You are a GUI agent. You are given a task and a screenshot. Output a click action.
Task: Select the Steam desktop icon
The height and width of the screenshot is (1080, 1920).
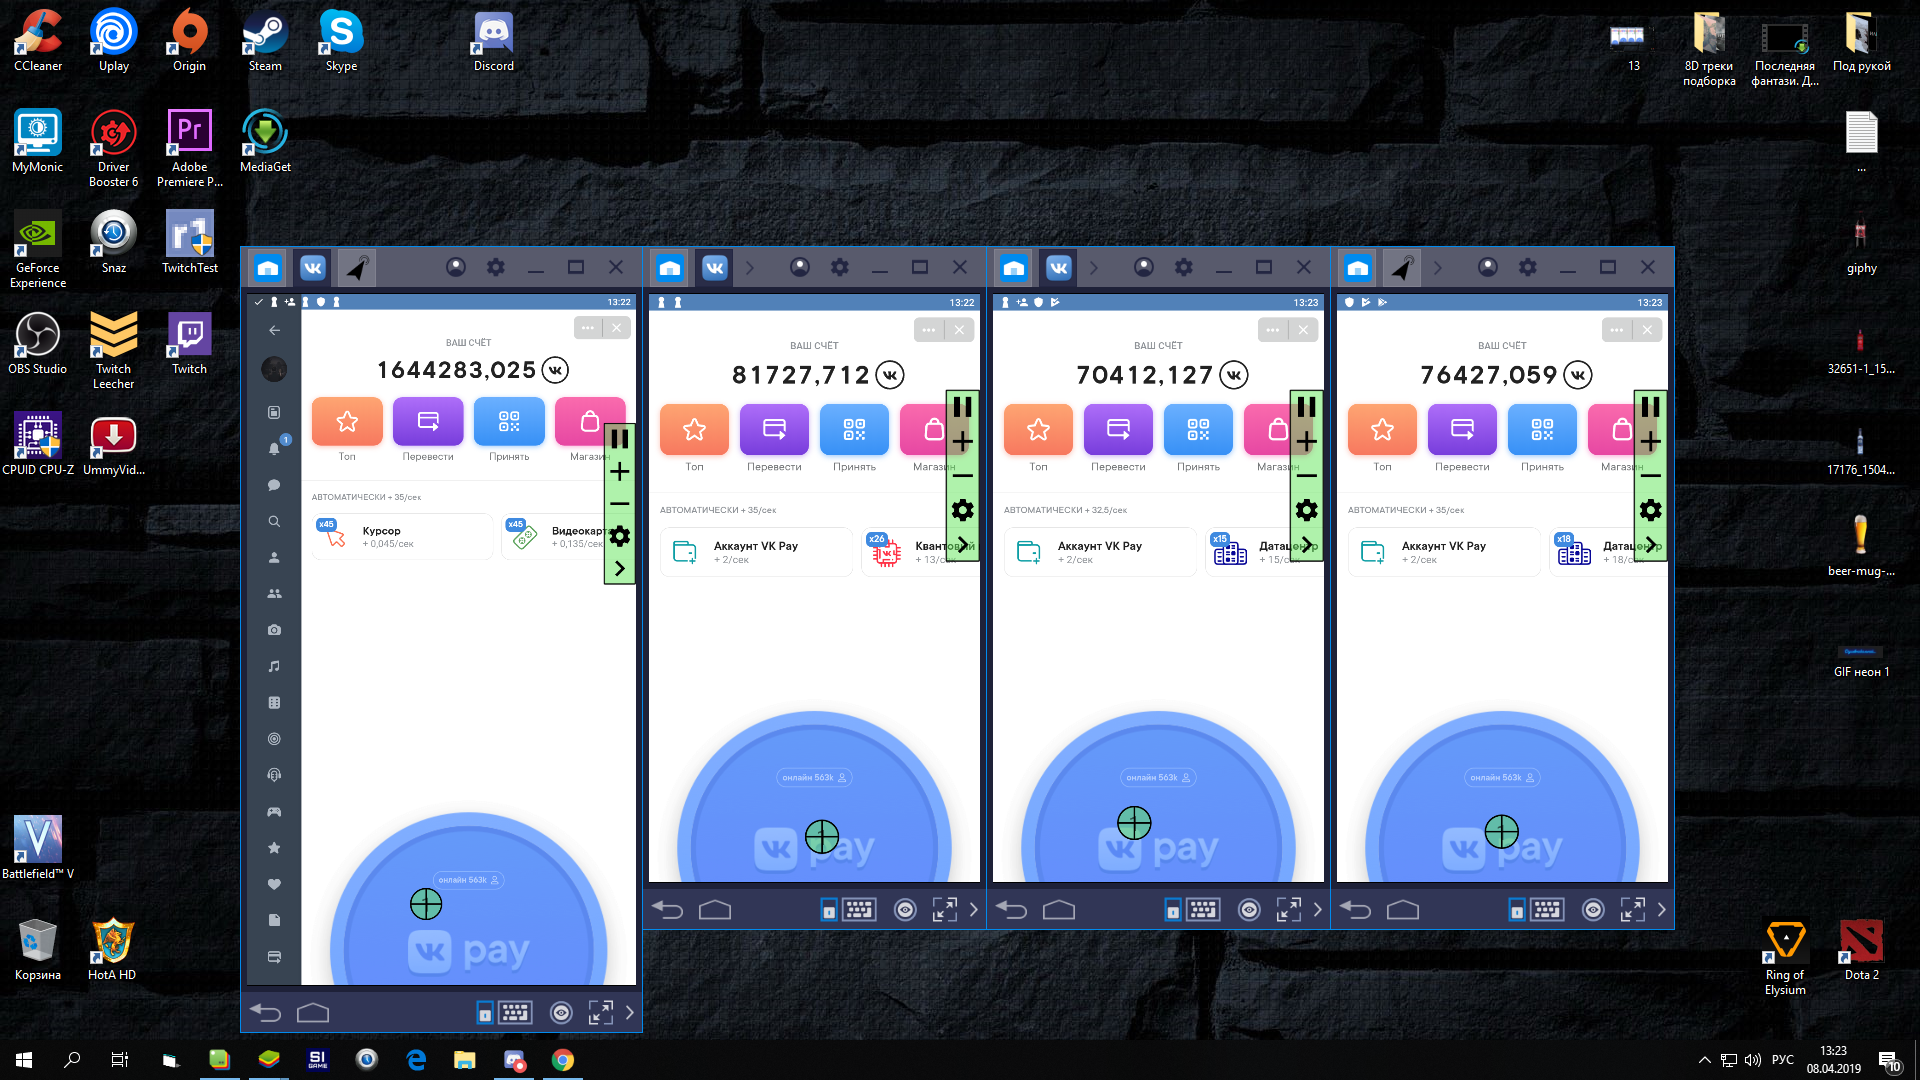[x=265, y=42]
